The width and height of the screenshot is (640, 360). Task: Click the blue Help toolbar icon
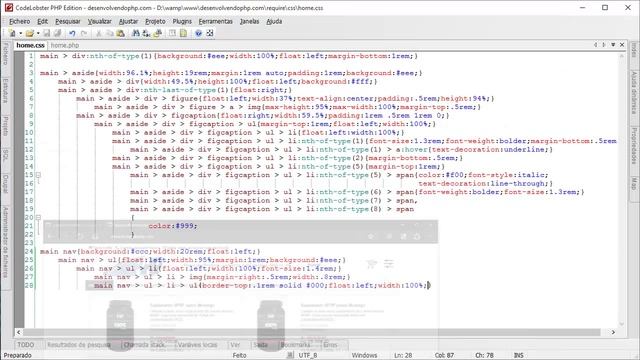(198, 33)
